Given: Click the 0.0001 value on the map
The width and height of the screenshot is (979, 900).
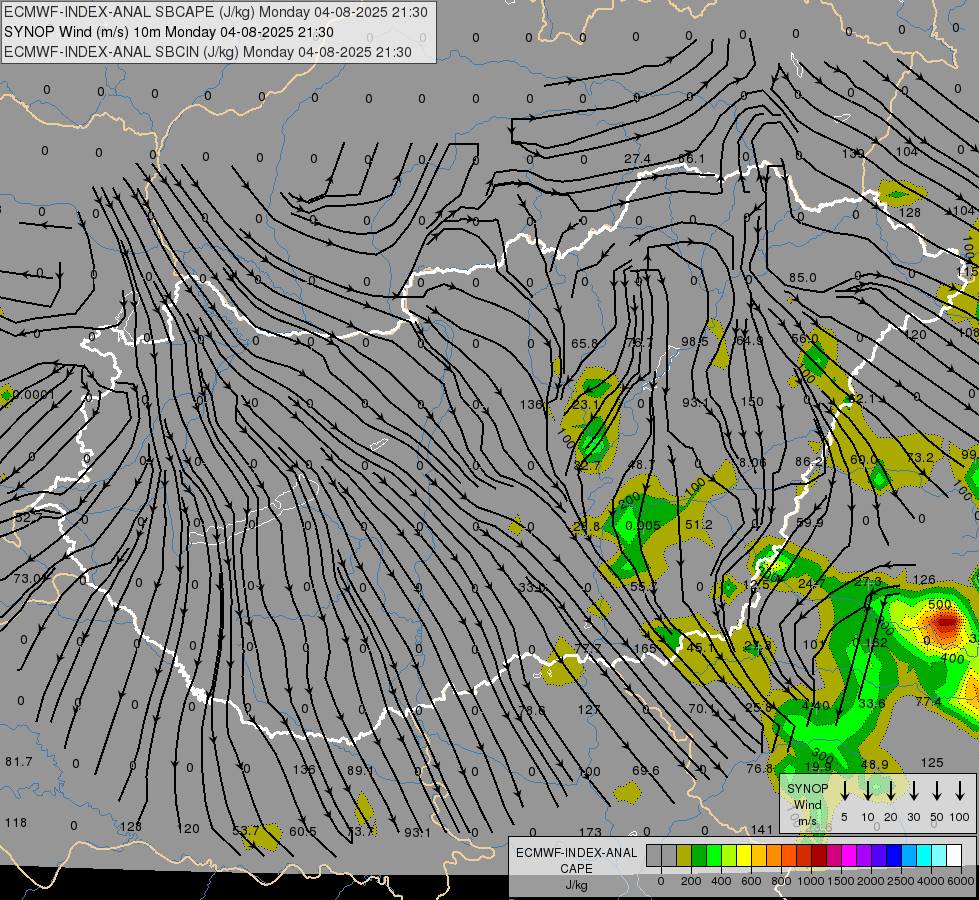Looking at the screenshot, I should [x=34, y=395].
